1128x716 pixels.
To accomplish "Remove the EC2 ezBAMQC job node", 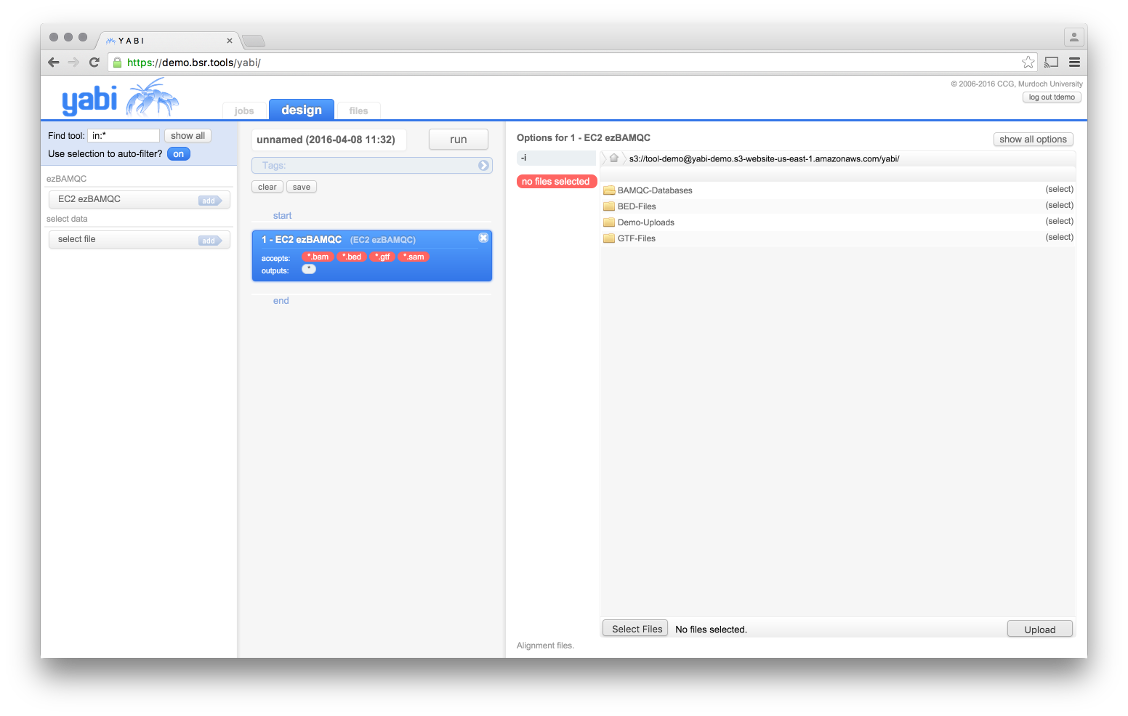I will tap(483, 237).
